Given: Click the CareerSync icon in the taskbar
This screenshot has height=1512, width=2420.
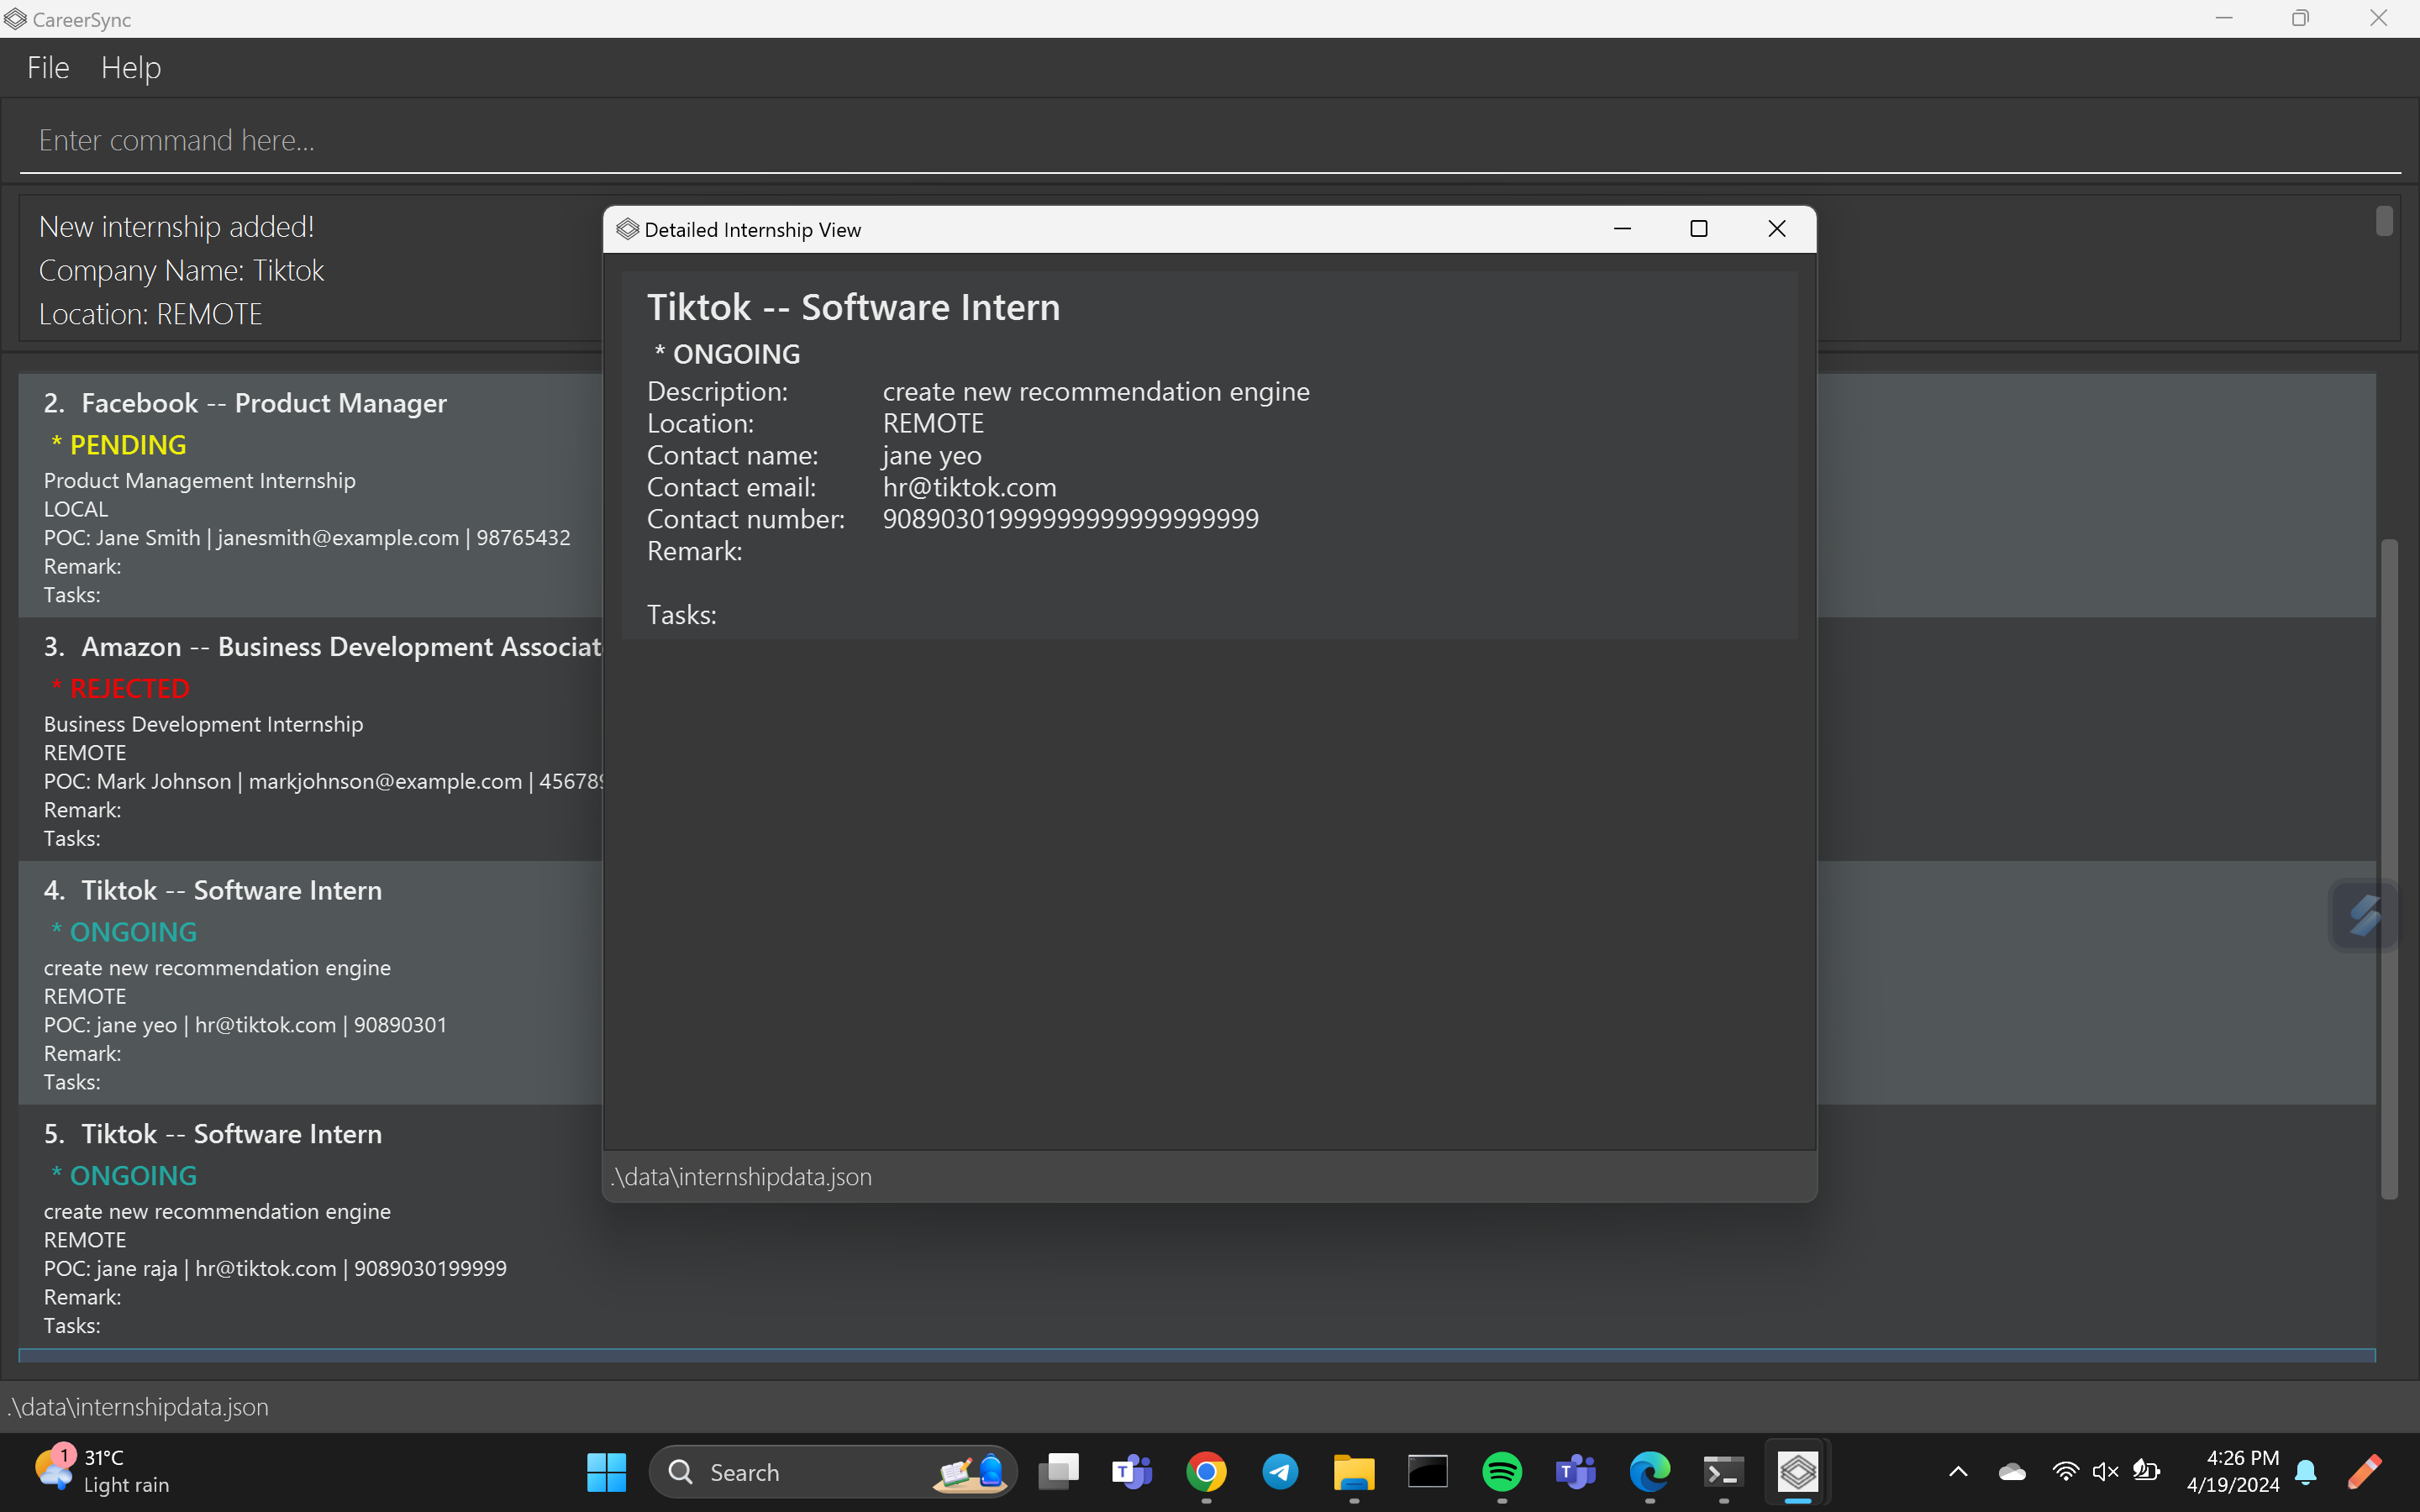Looking at the screenshot, I should click(1797, 1471).
